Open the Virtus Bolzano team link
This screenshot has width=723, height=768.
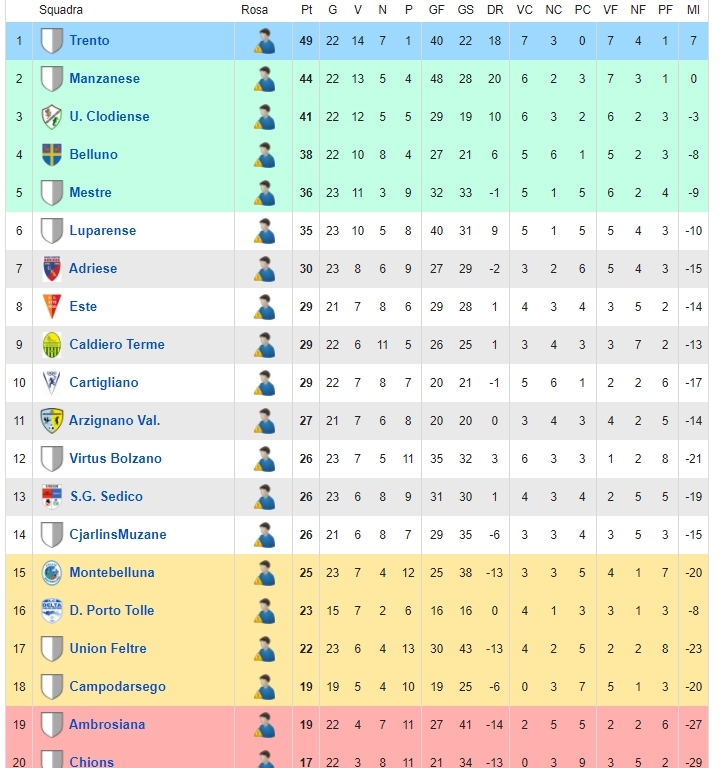pyautogui.click(x=115, y=458)
